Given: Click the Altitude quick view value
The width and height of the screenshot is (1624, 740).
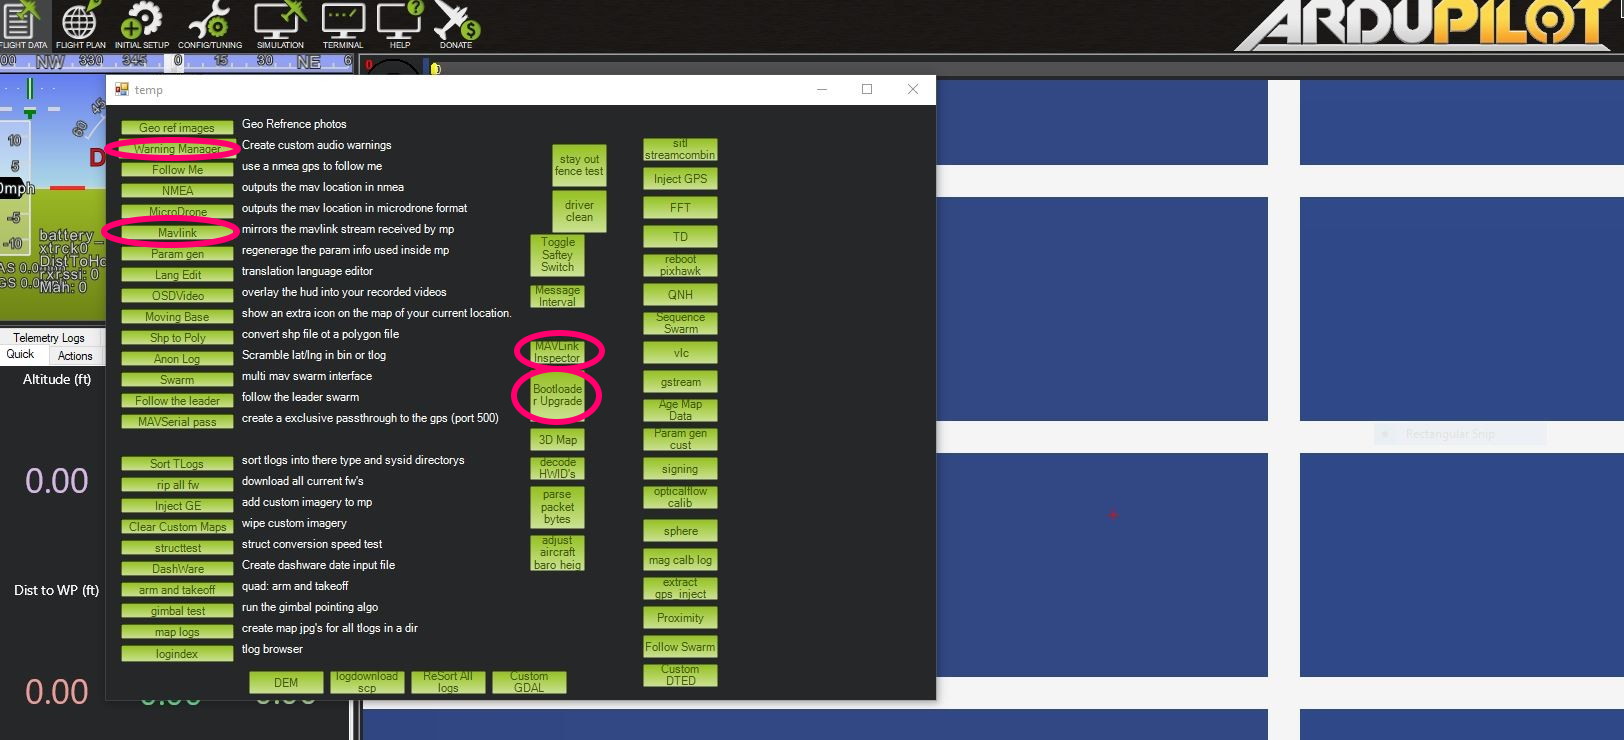Looking at the screenshot, I should click(x=56, y=481).
